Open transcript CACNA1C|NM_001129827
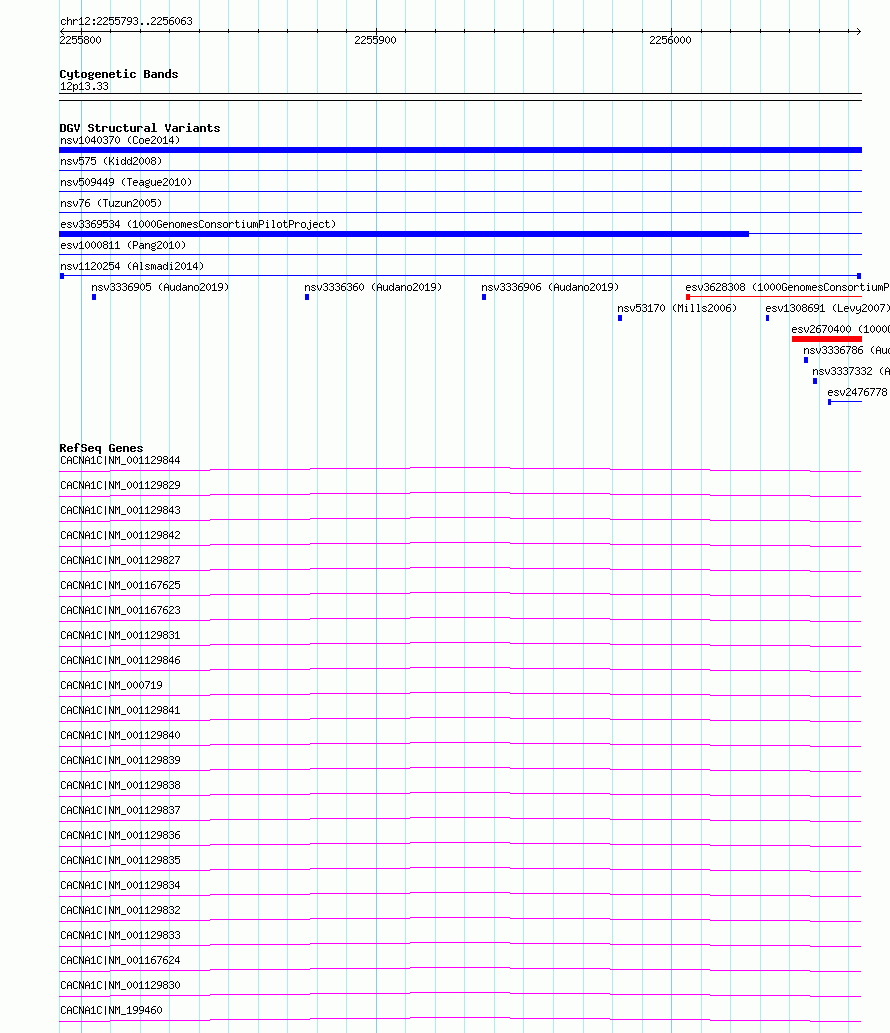 point(120,561)
